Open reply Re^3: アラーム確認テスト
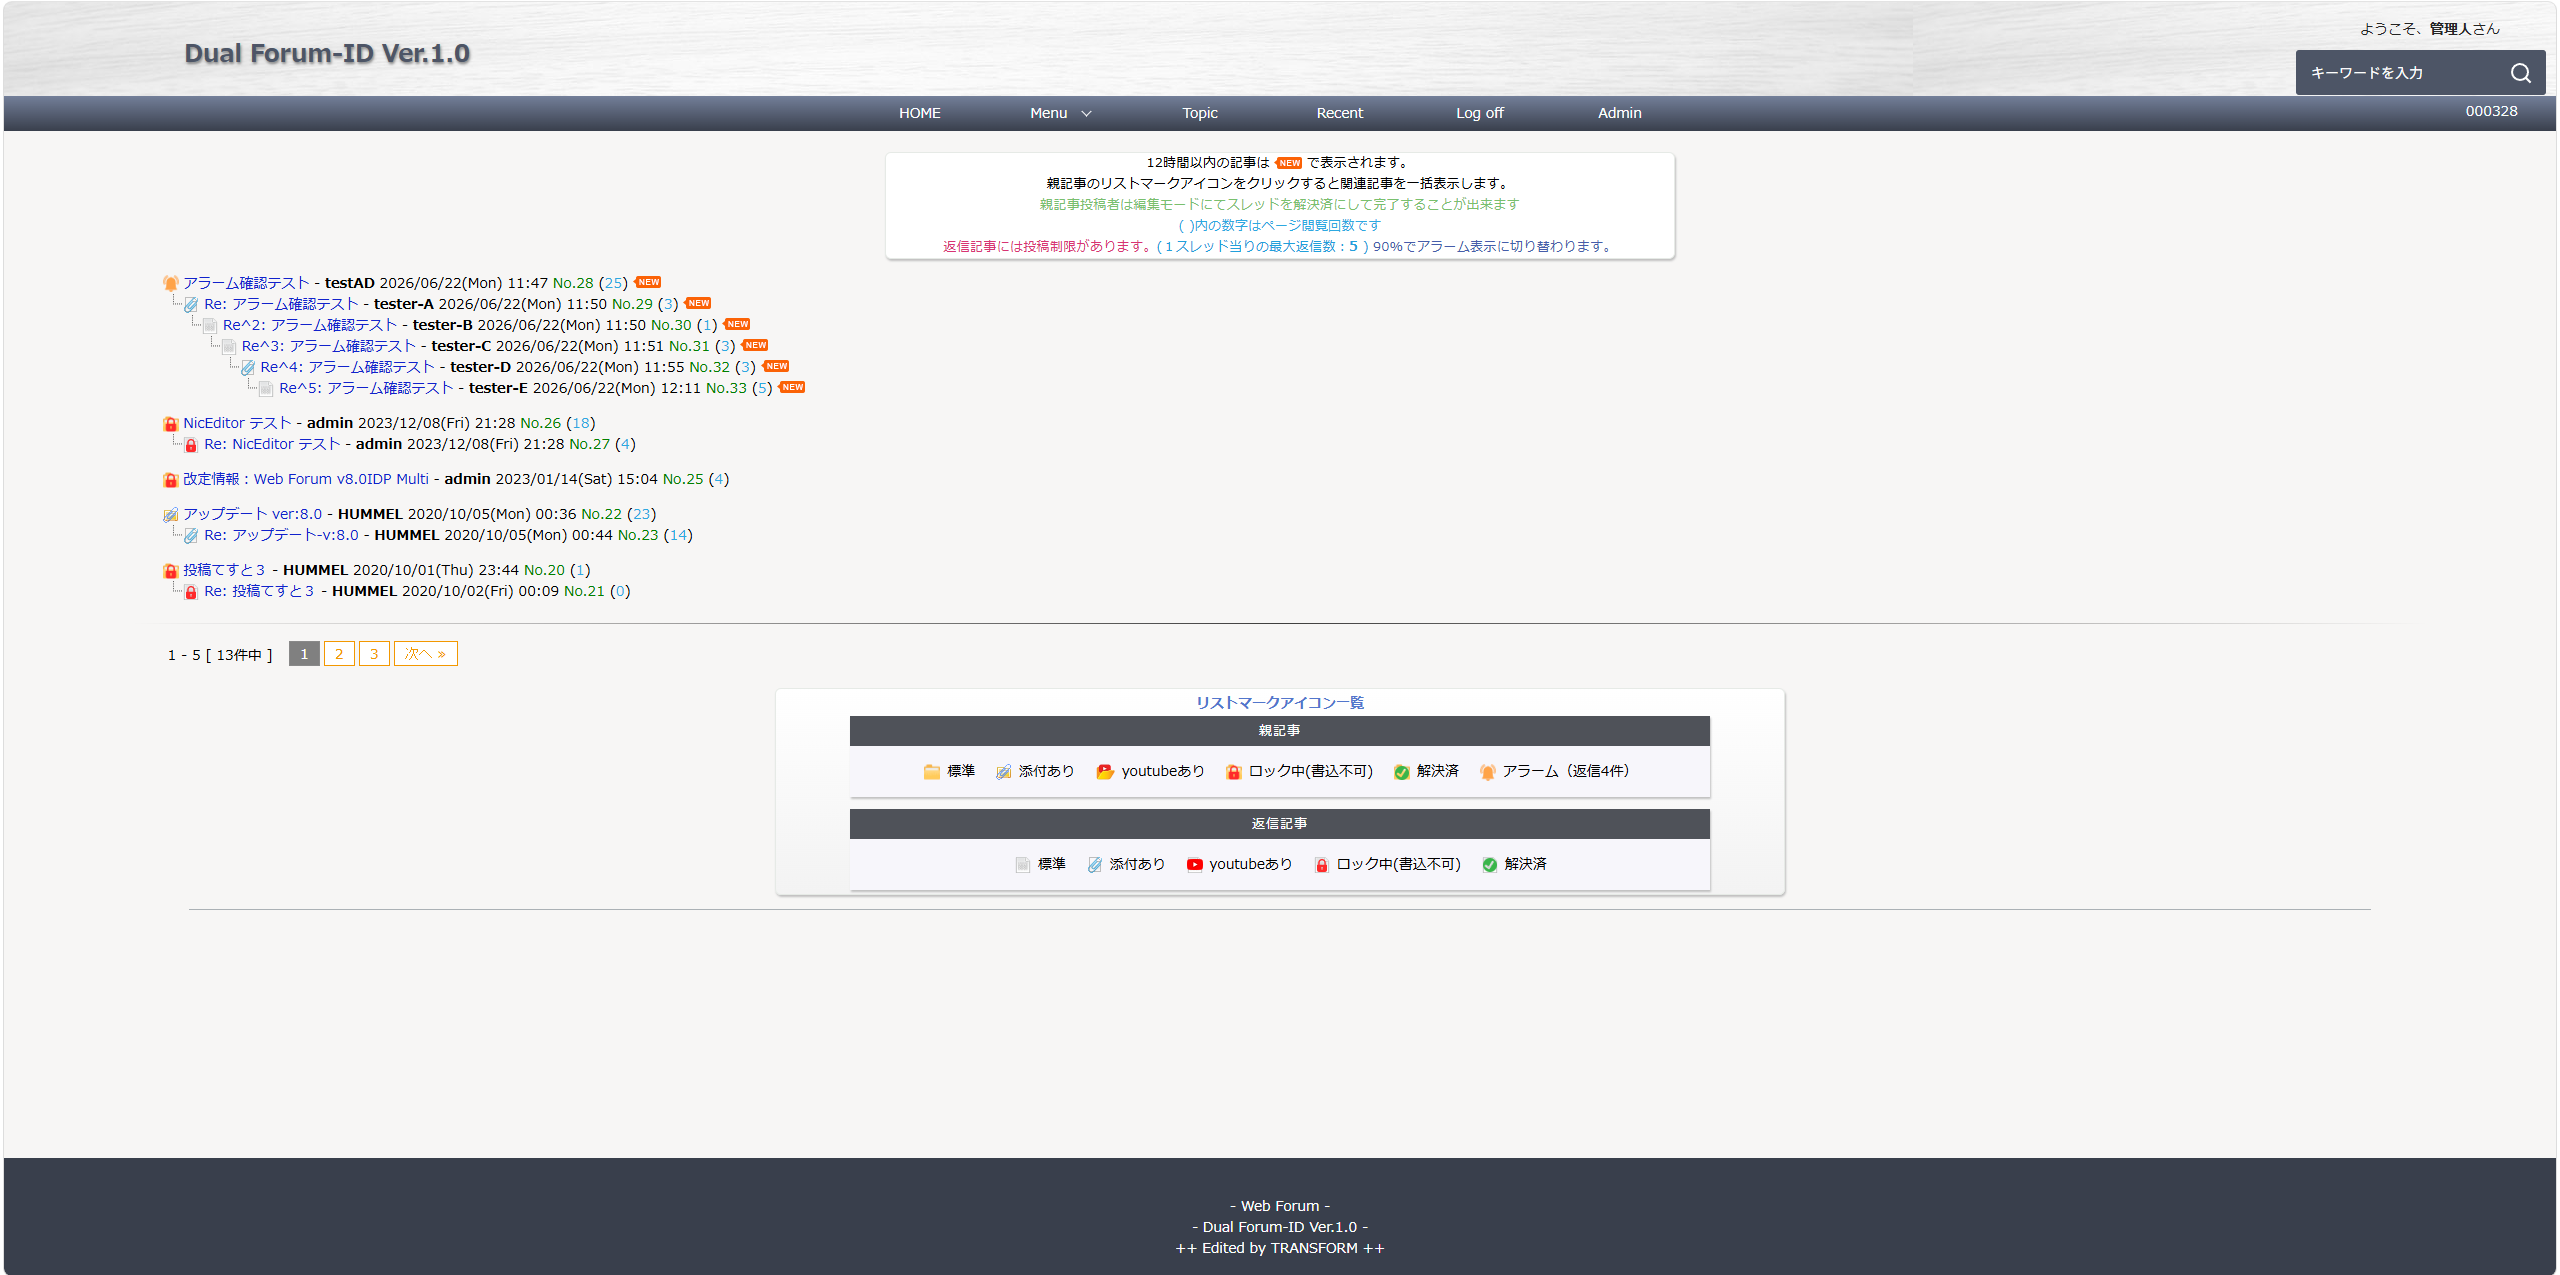Image resolution: width=2560 pixels, height=1275 pixels. pos(329,346)
